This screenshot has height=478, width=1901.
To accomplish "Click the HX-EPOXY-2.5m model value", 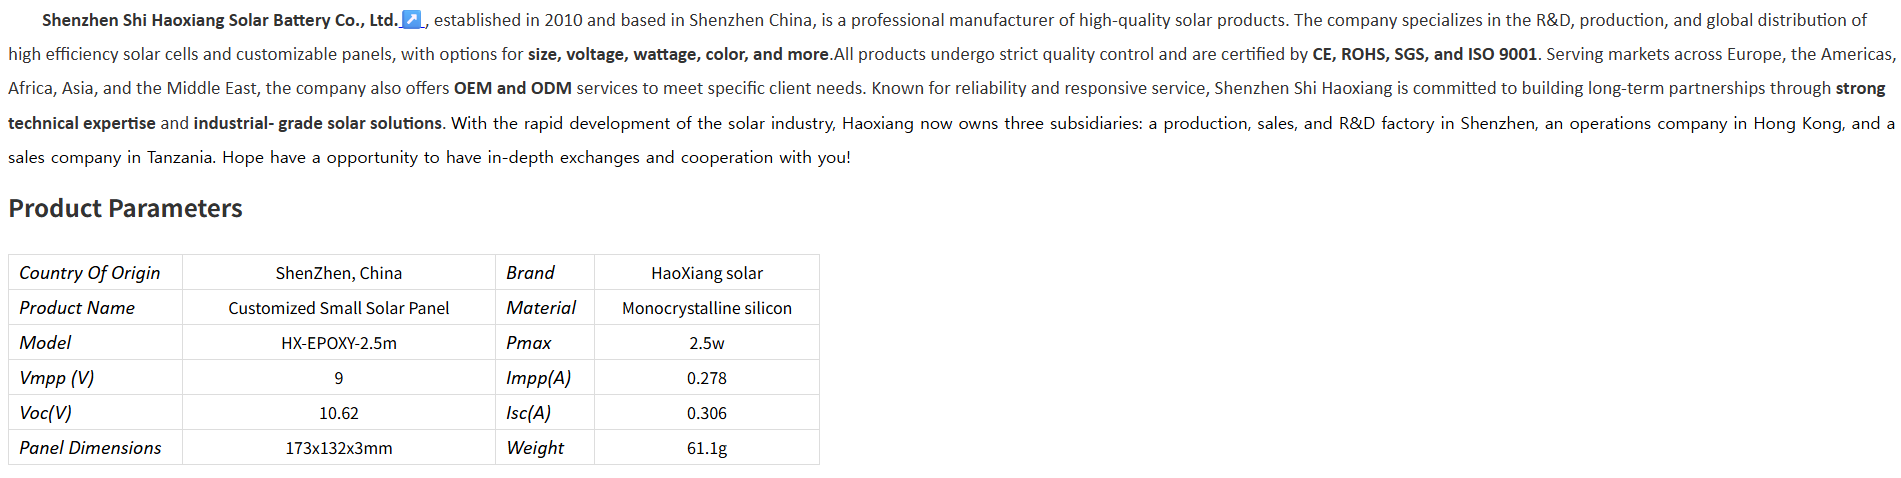I will [x=338, y=343].
